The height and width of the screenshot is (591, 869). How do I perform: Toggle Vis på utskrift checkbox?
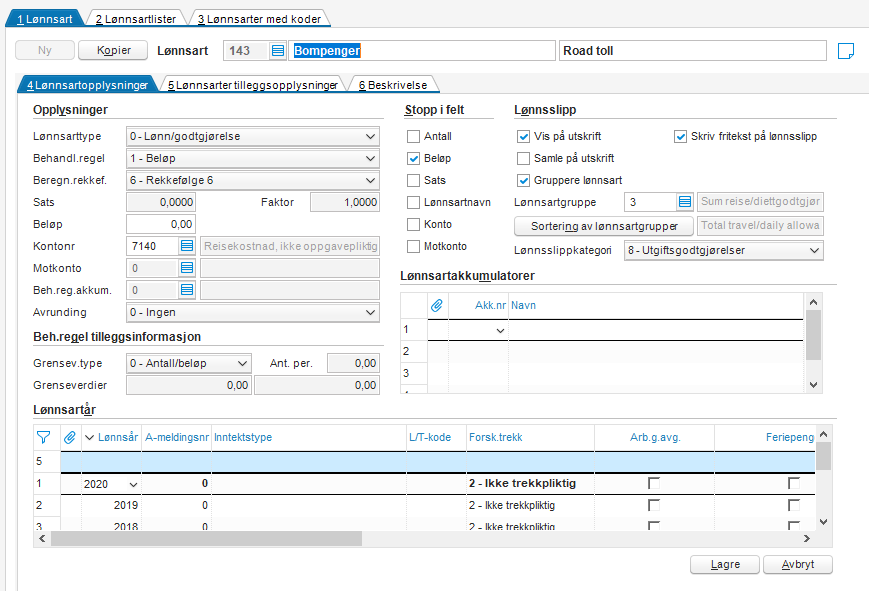523,136
